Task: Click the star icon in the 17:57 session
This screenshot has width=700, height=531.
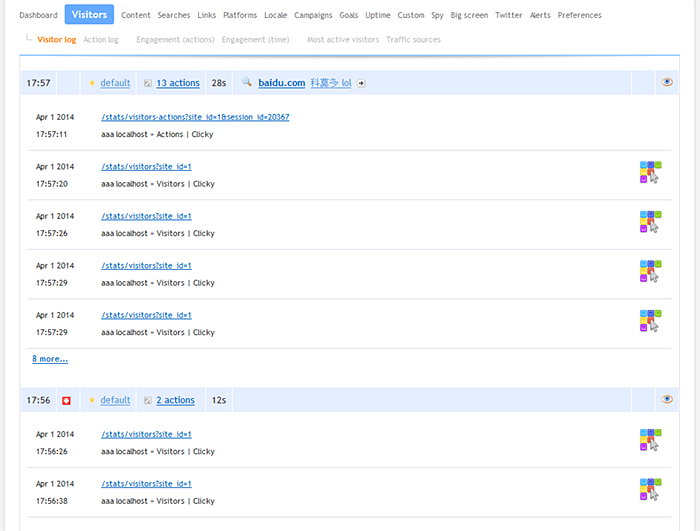Action: (x=92, y=83)
